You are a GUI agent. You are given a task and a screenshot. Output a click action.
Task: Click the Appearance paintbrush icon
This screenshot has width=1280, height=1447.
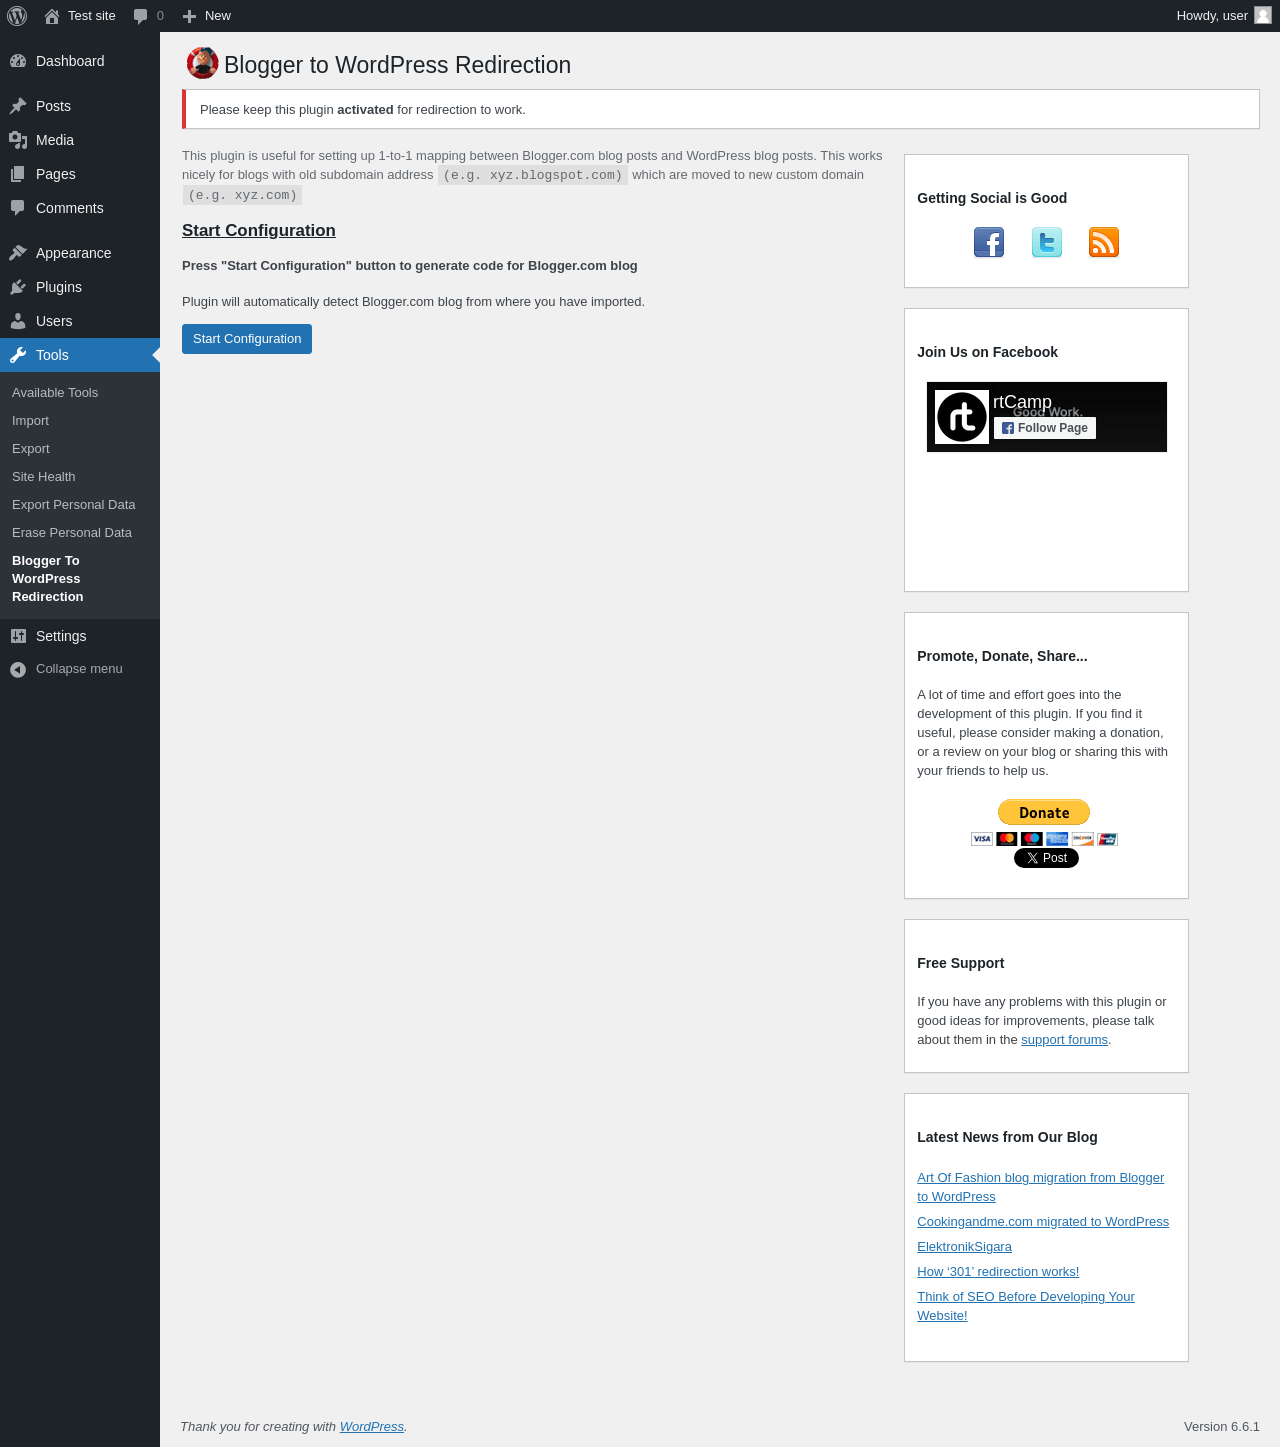click(x=18, y=253)
